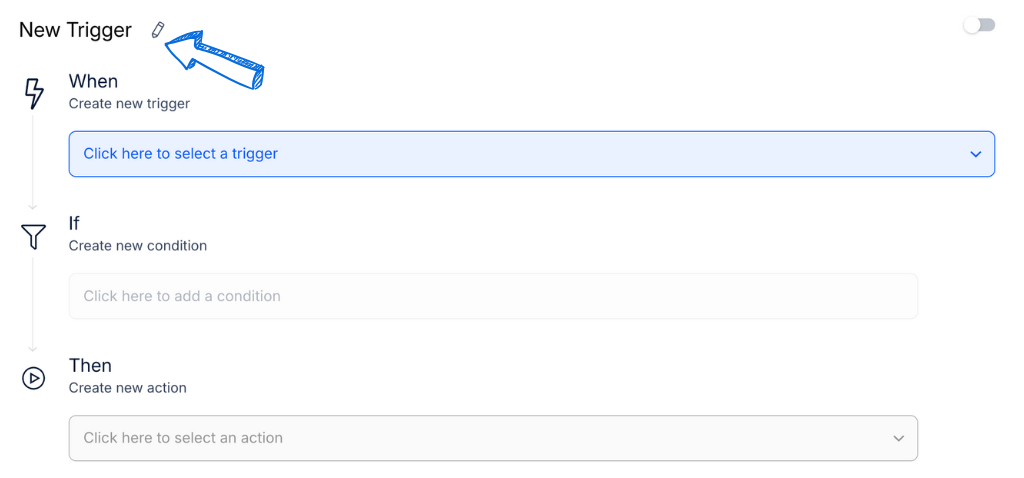Enable the trigger toggle switch
Screen dimensions: 1024x478
click(979, 25)
